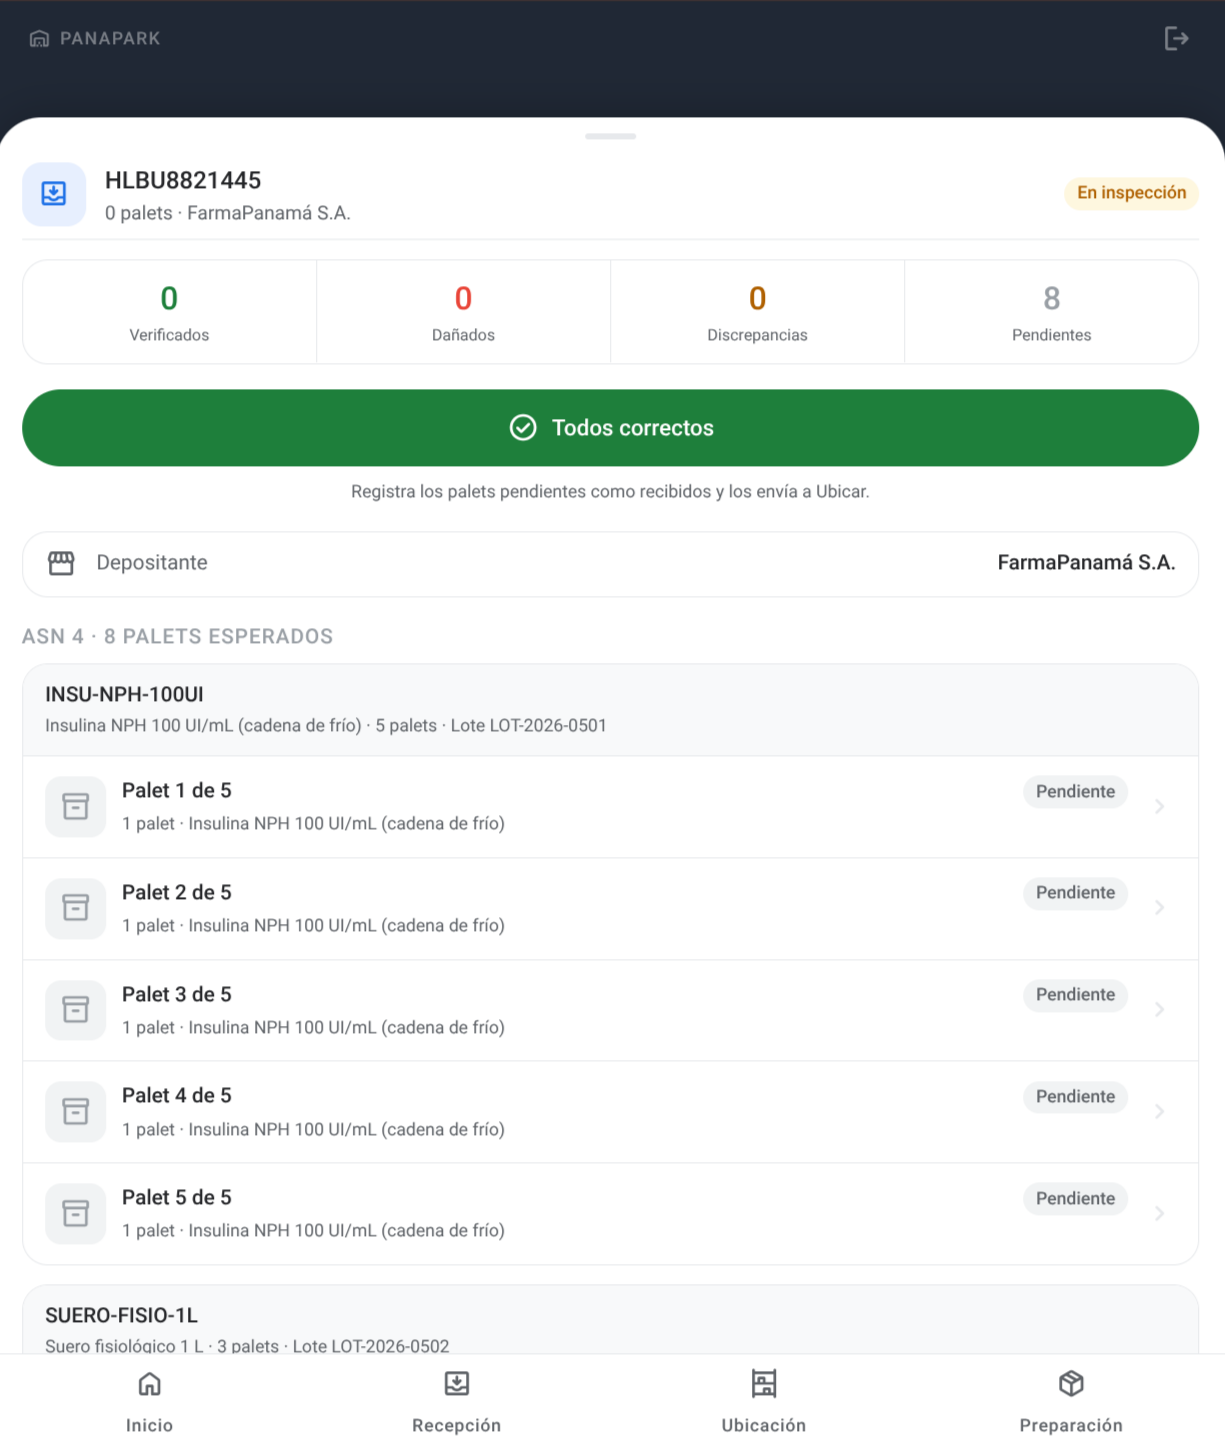Switch to the Ubicación tab label
The height and width of the screenshot is (1438, 1225).
pos(764,1425)
